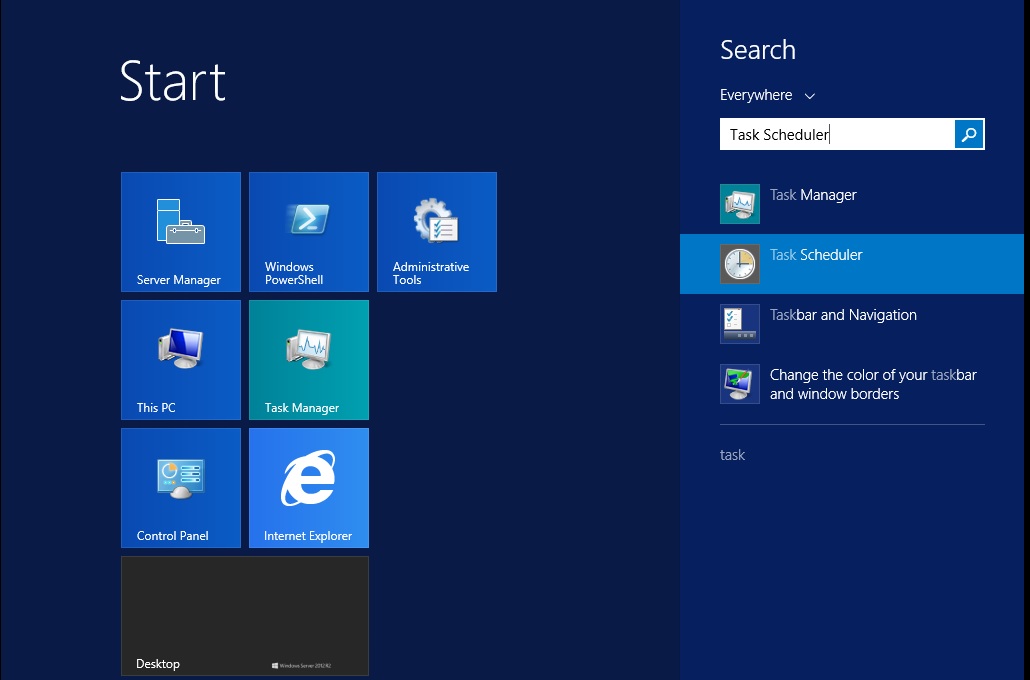Click the taskbar color change result icon
The width and height of the screenshot is (1030, 680).
tap(740, 384)
